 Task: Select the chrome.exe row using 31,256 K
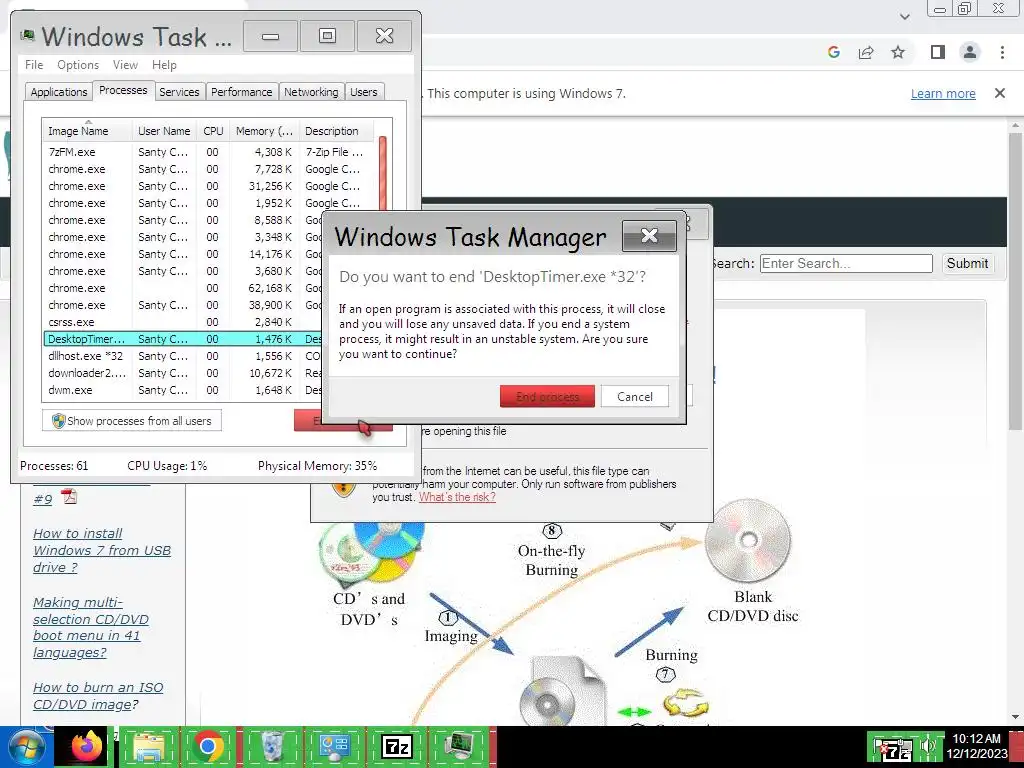(x=209, y=186)
